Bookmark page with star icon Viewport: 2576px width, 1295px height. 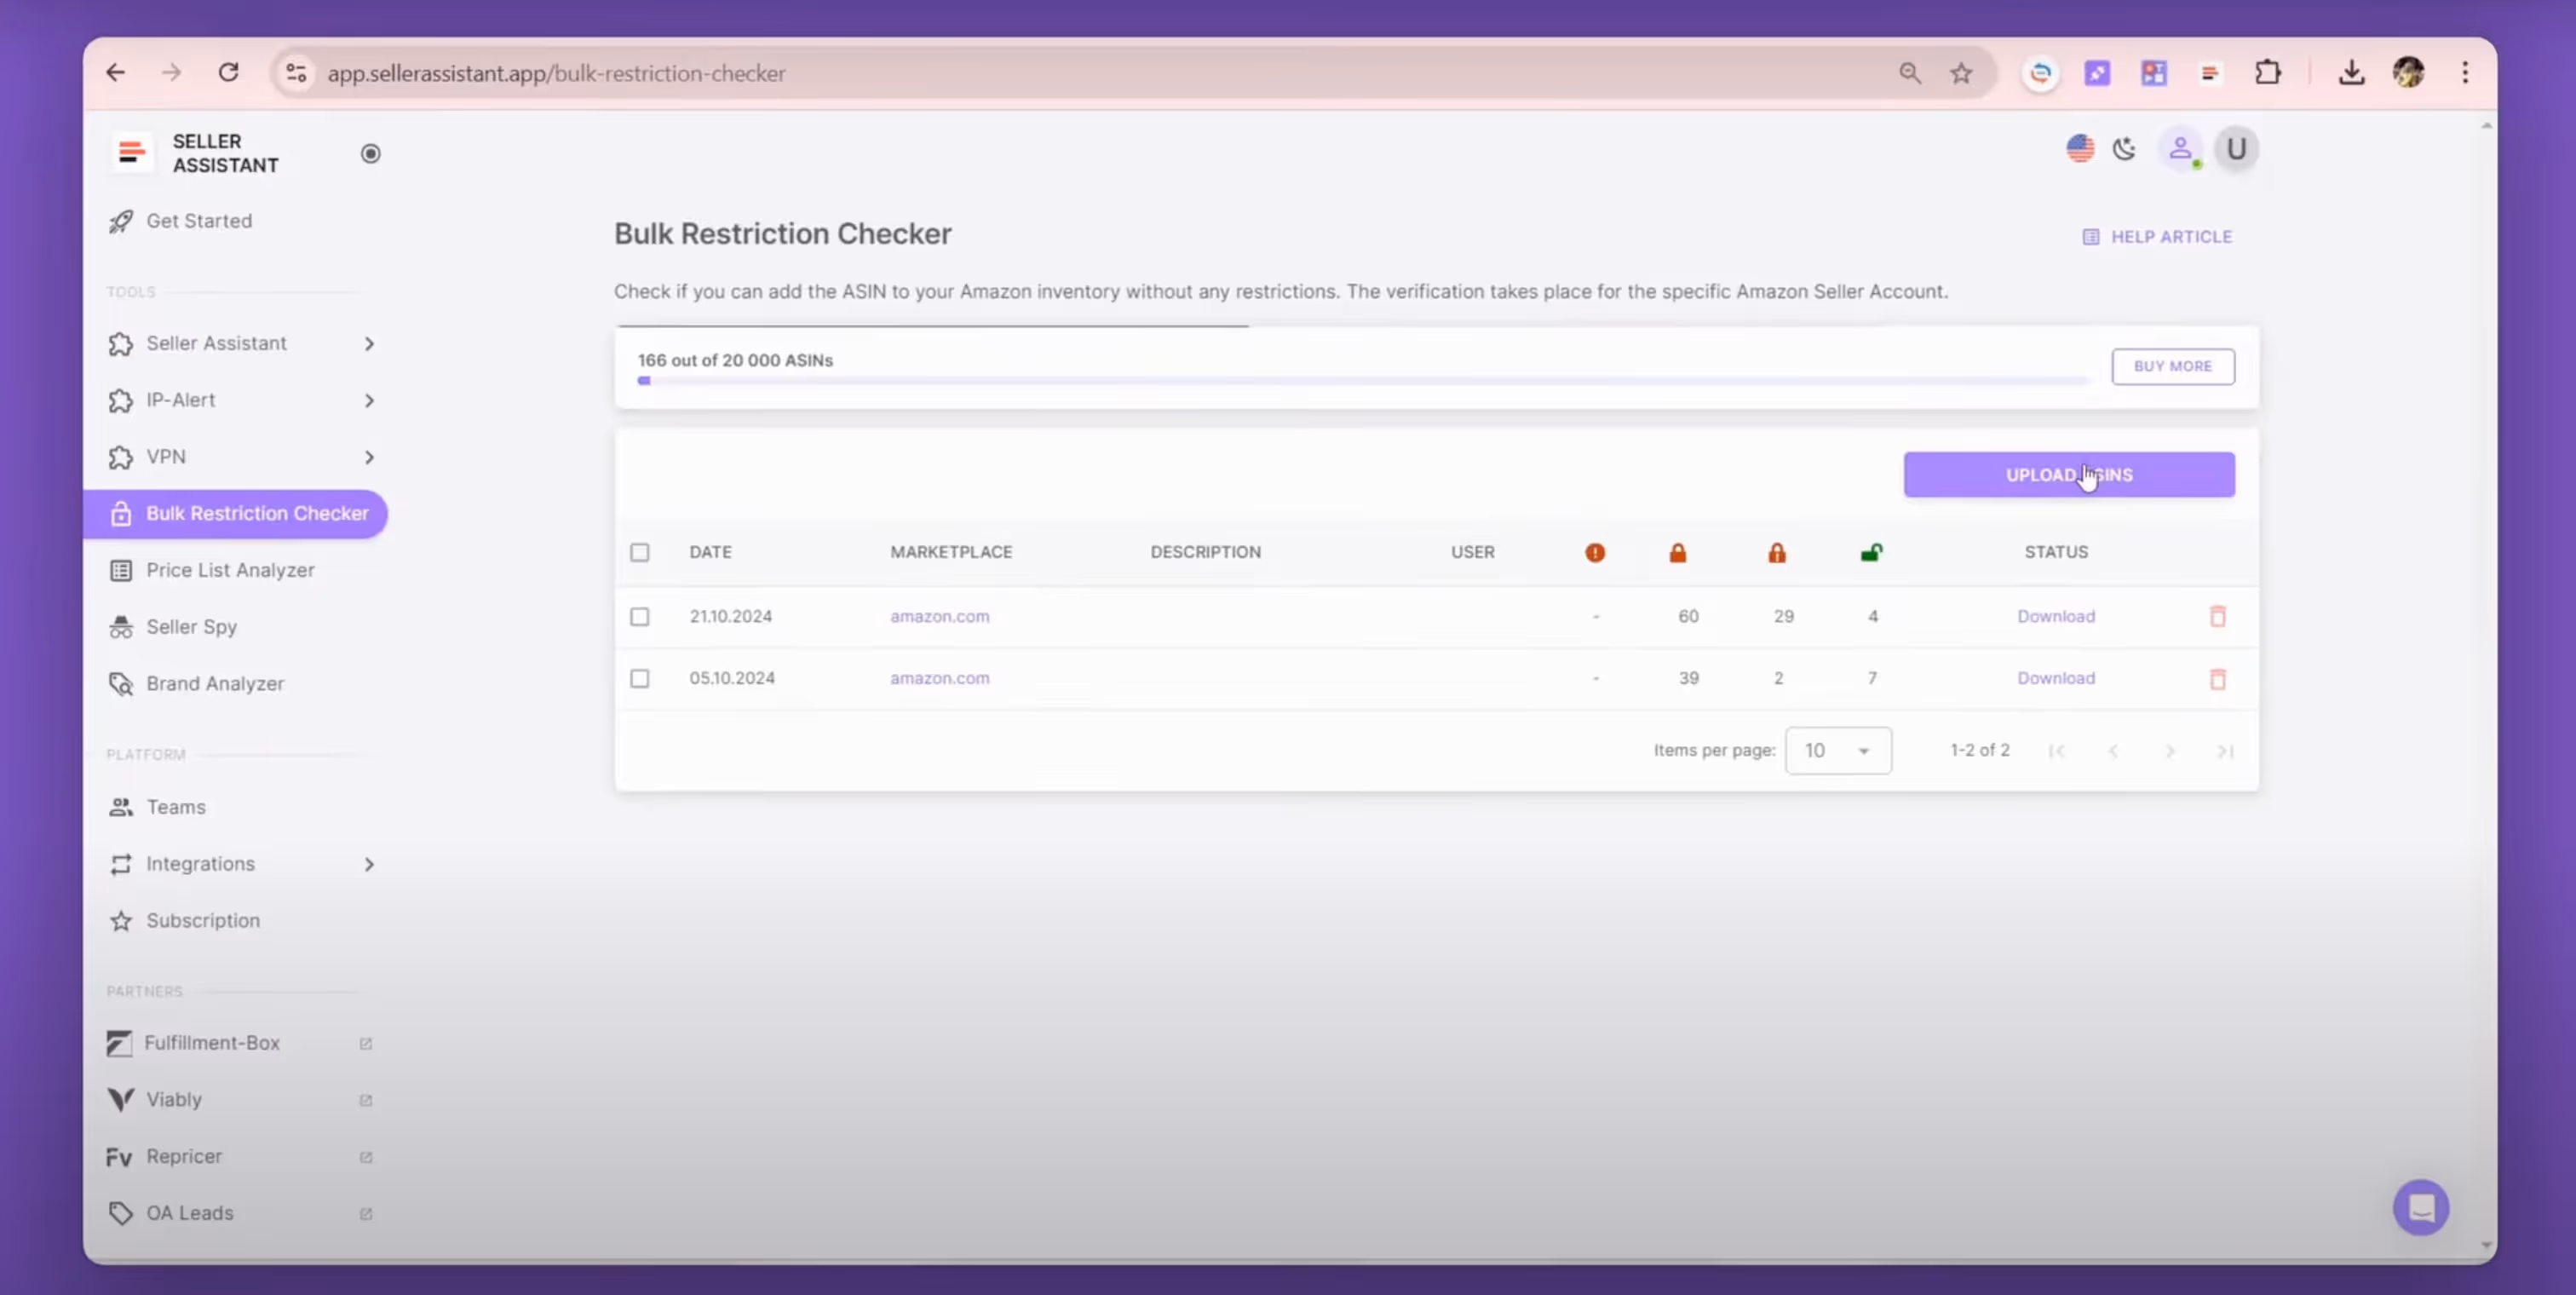point(1961,73)
